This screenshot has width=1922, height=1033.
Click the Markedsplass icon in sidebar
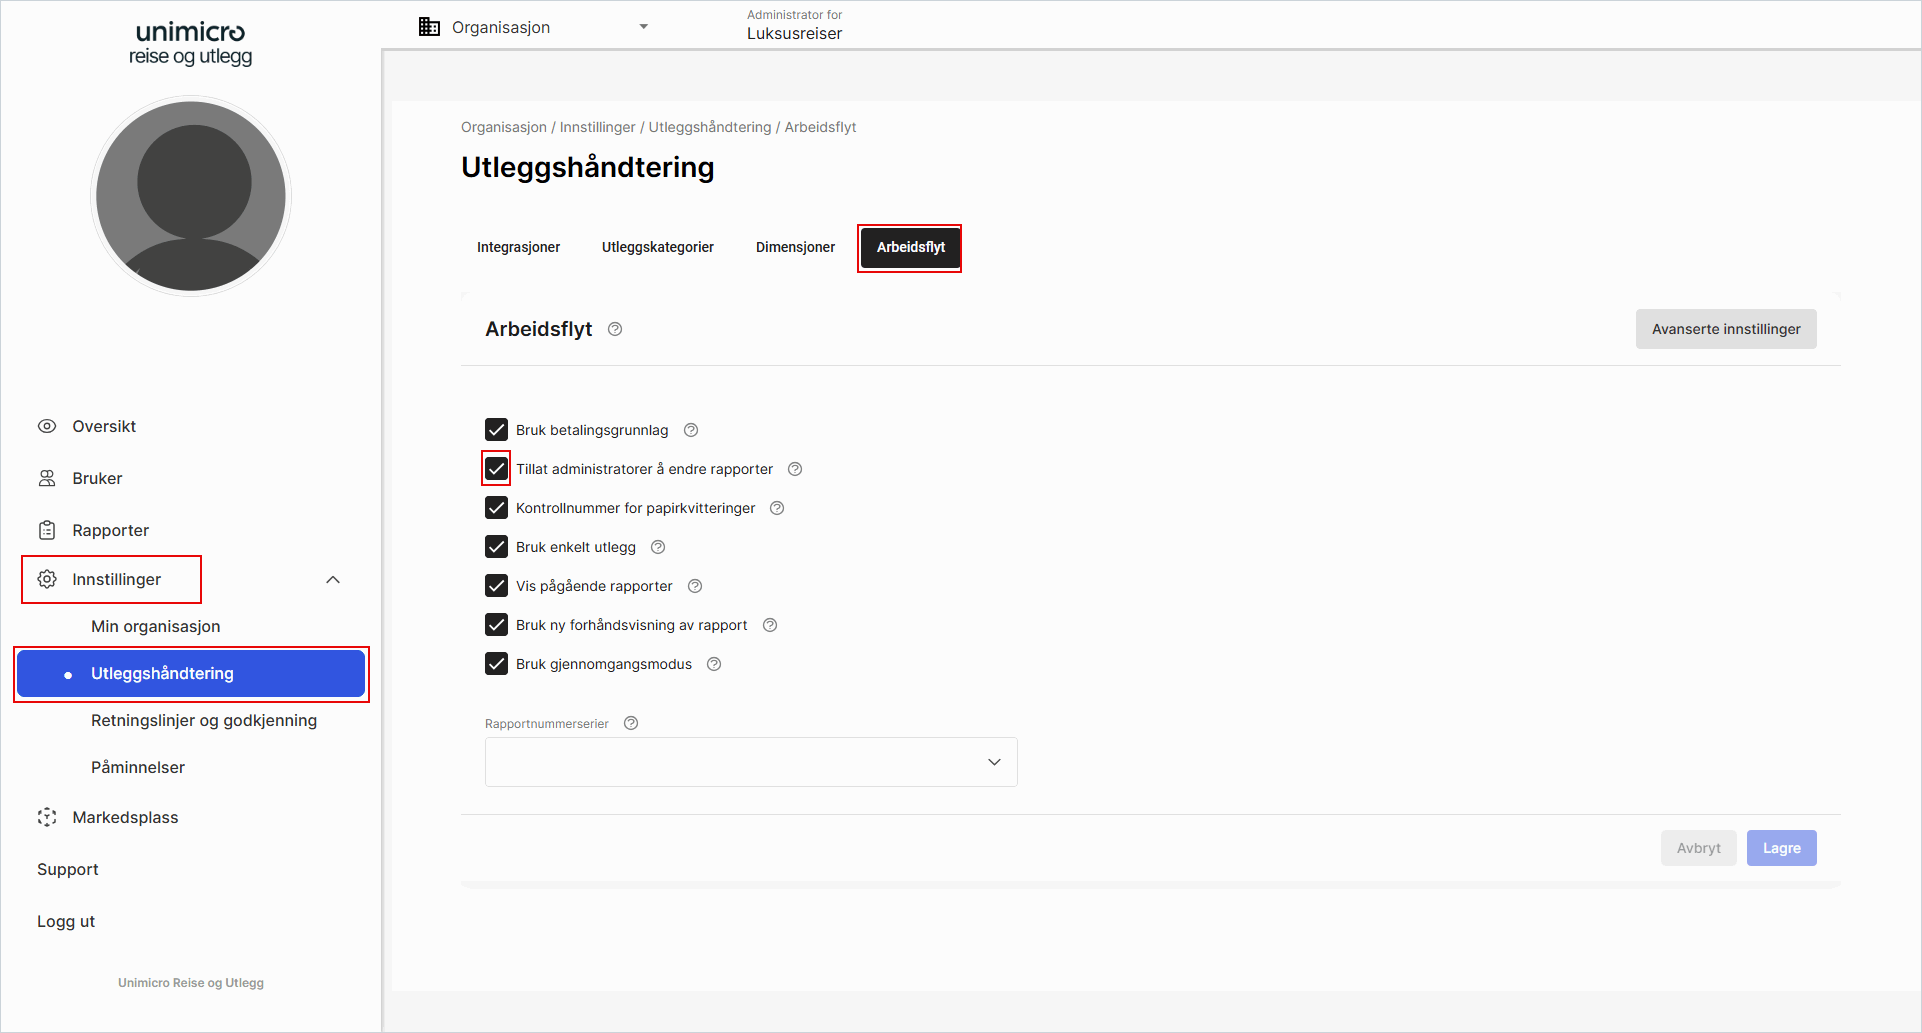47,817
